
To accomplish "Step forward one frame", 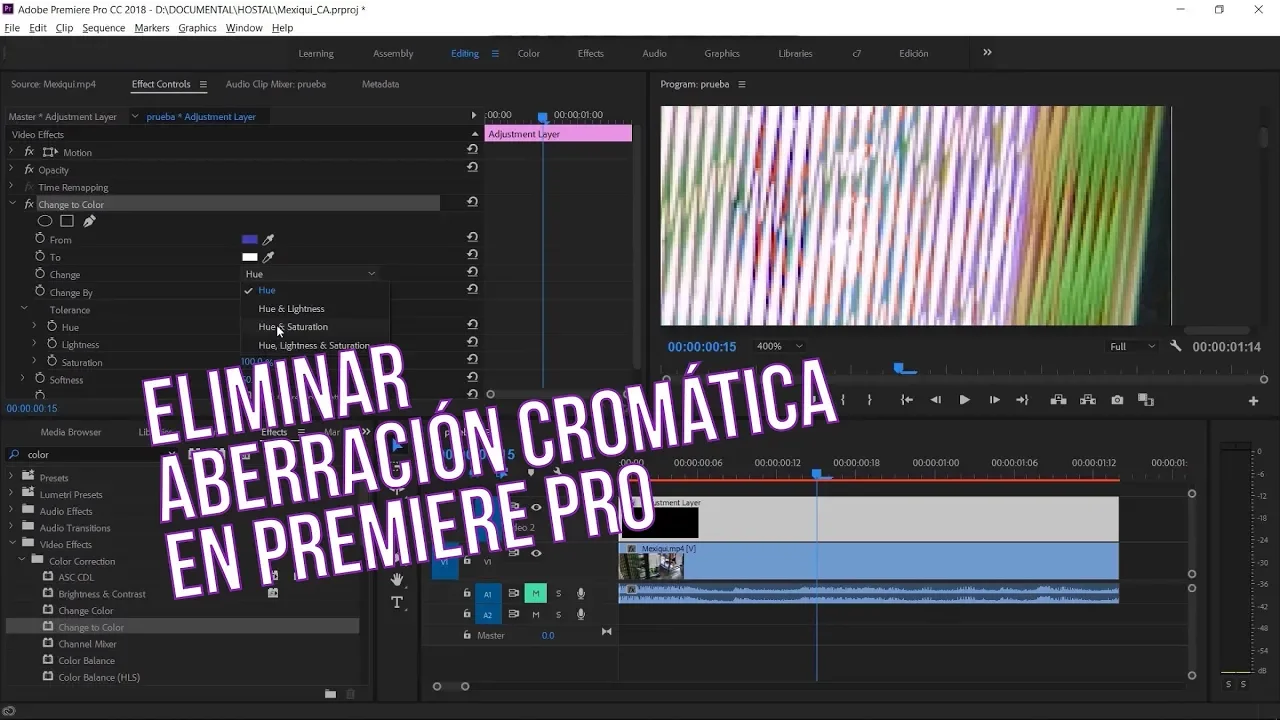I will pos(994,400).
